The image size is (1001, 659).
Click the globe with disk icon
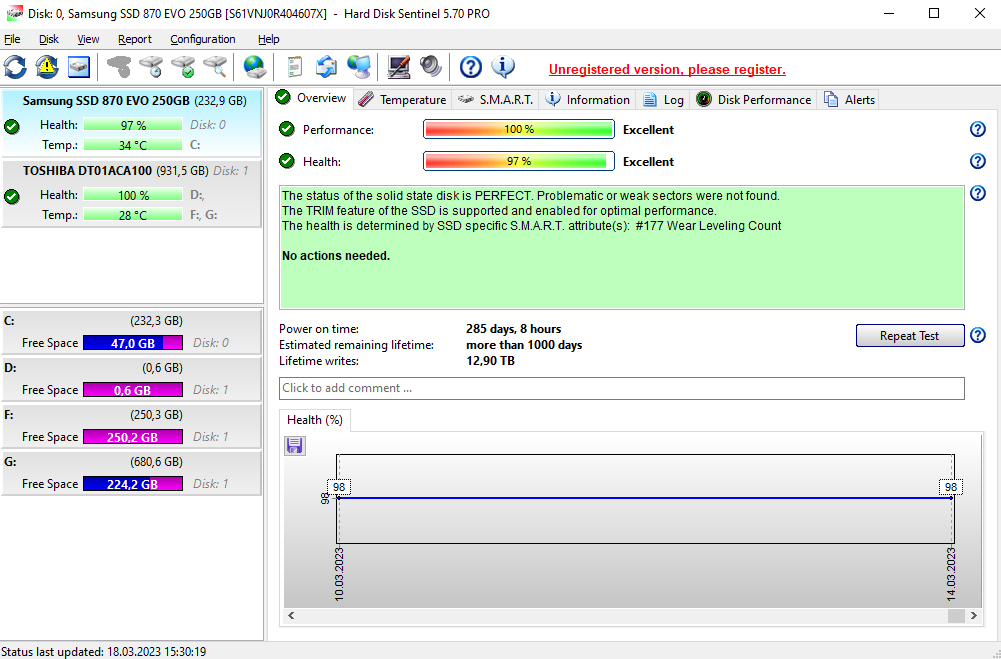255,66
